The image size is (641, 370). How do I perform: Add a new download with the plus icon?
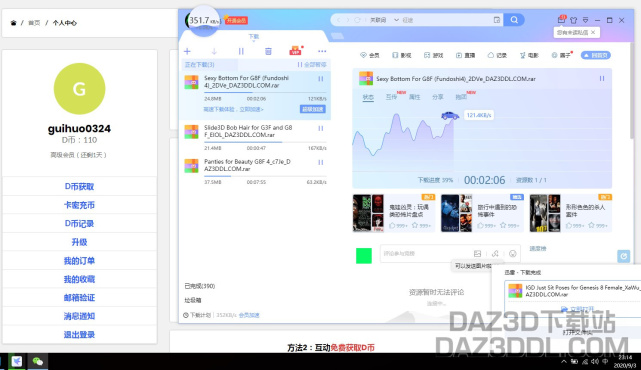[187, 51]
